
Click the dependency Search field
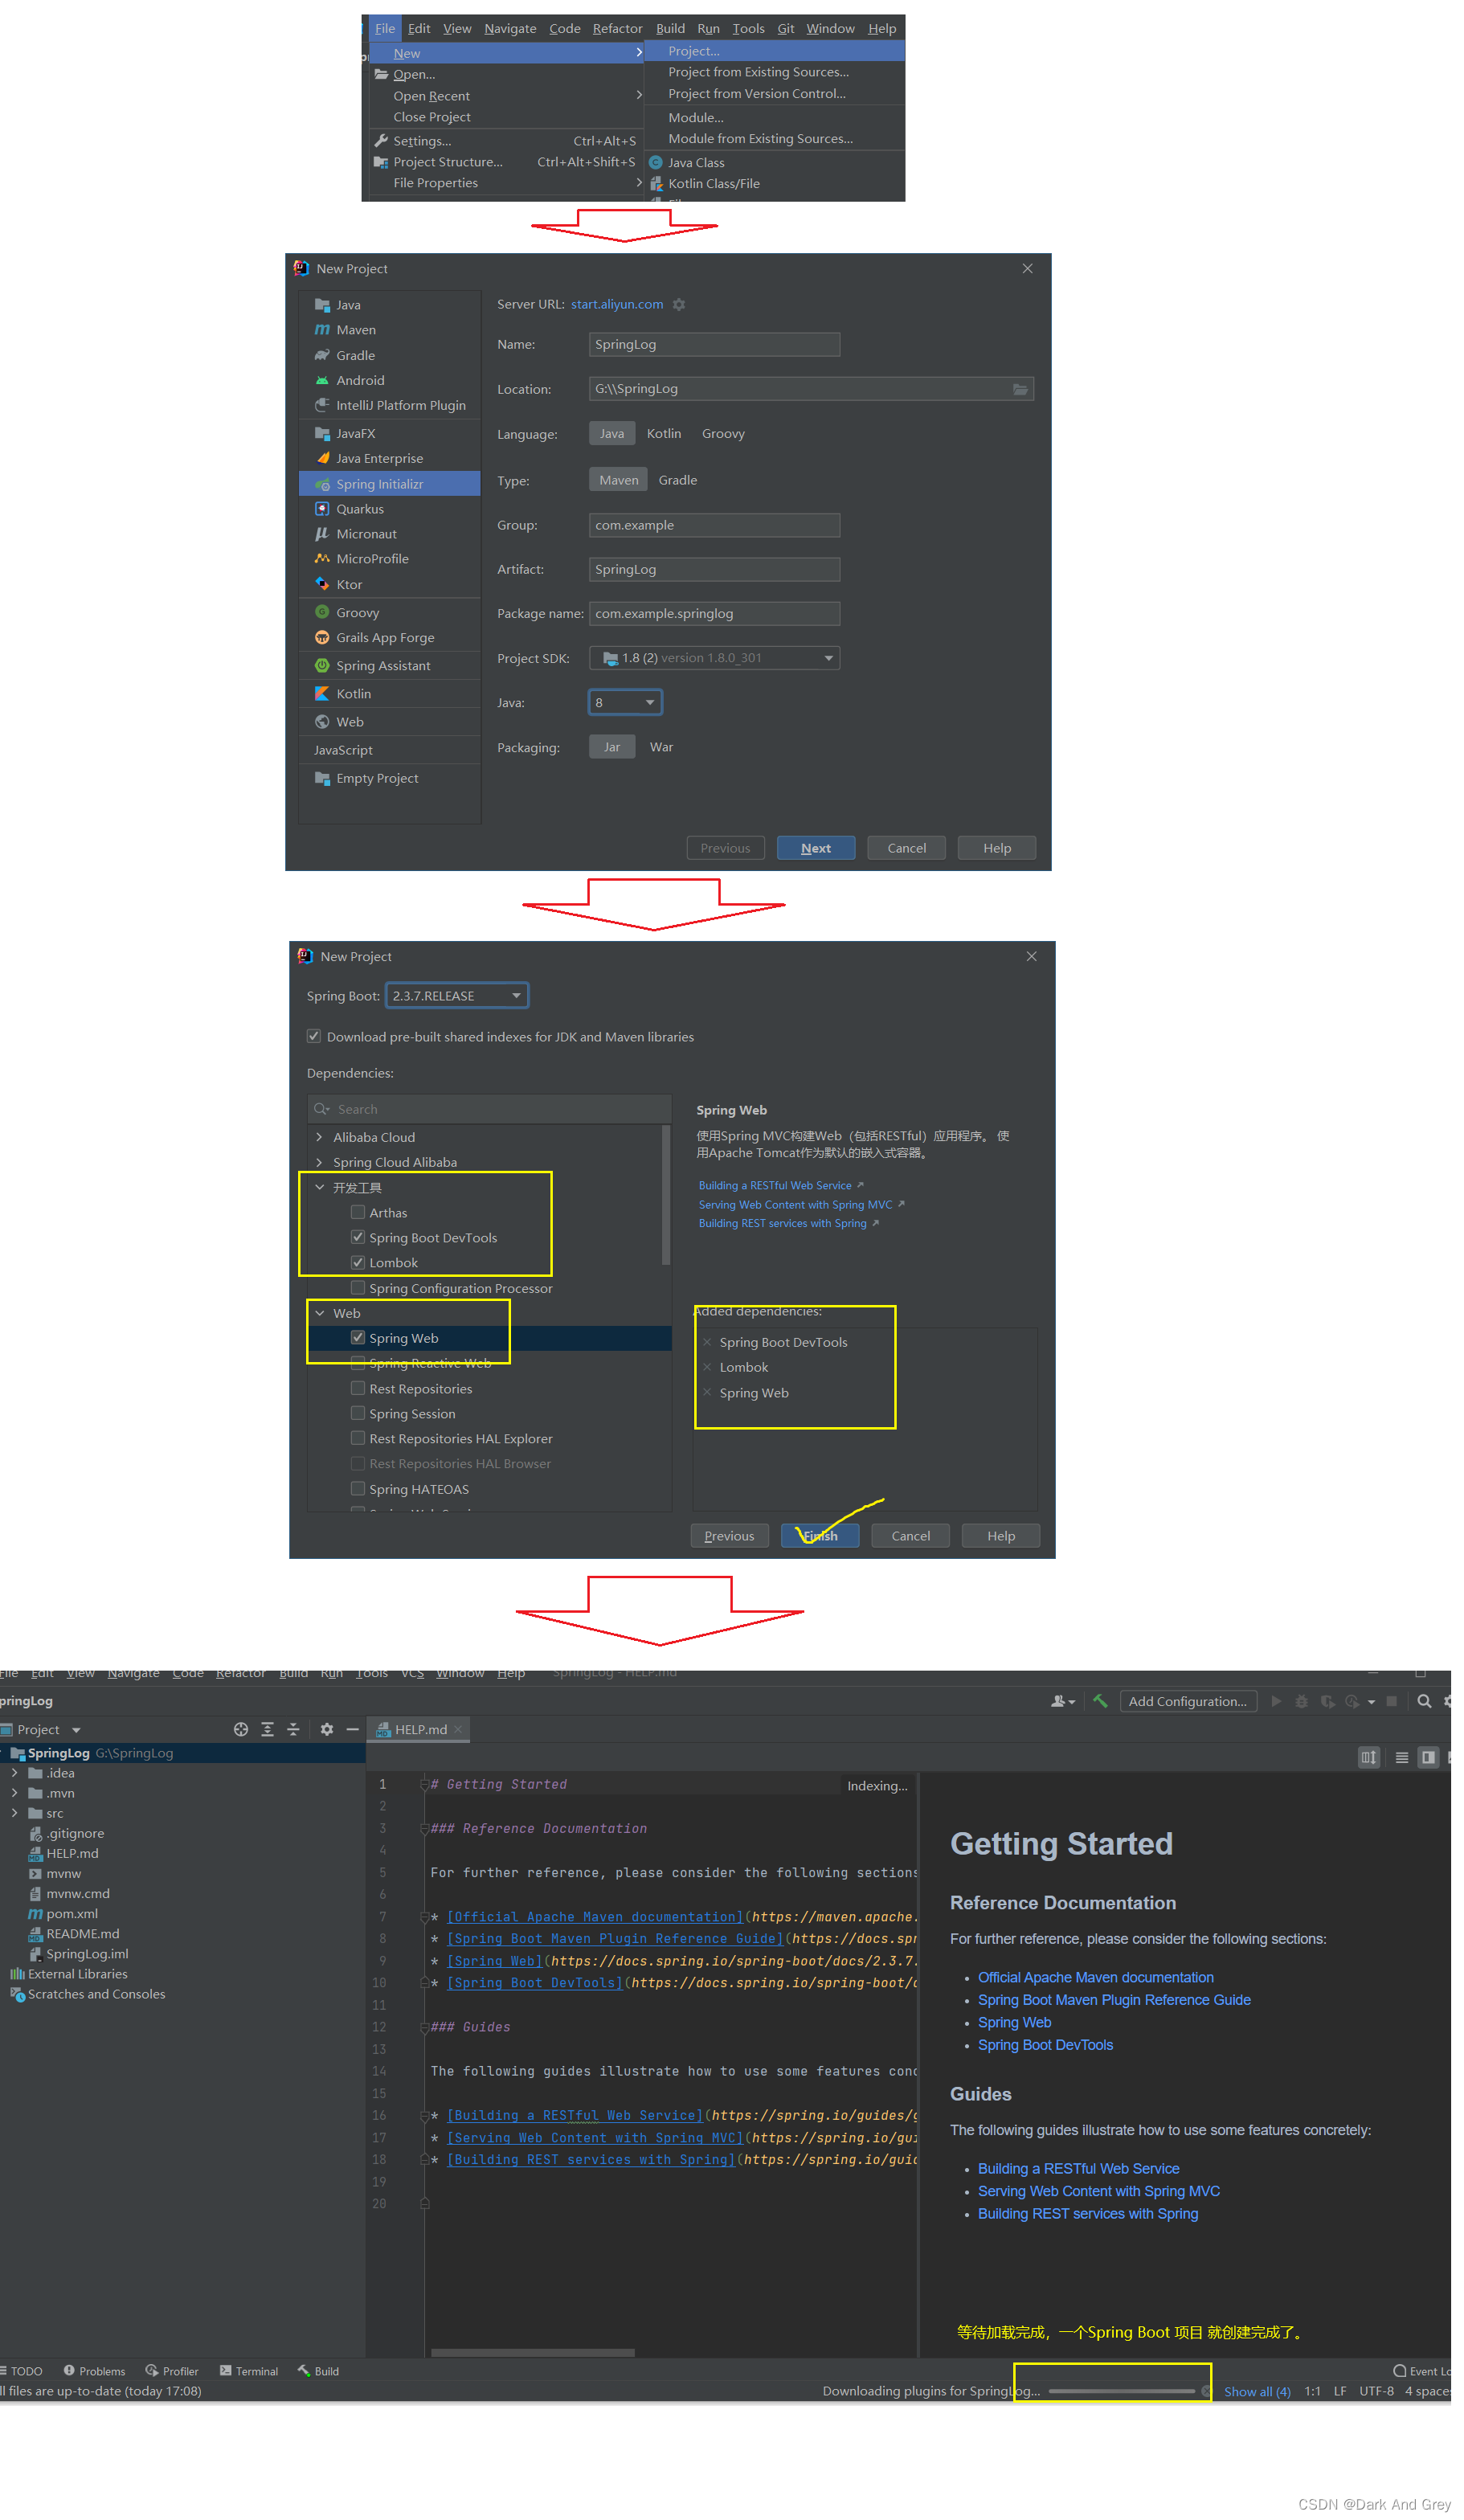tap(489, 1109)
